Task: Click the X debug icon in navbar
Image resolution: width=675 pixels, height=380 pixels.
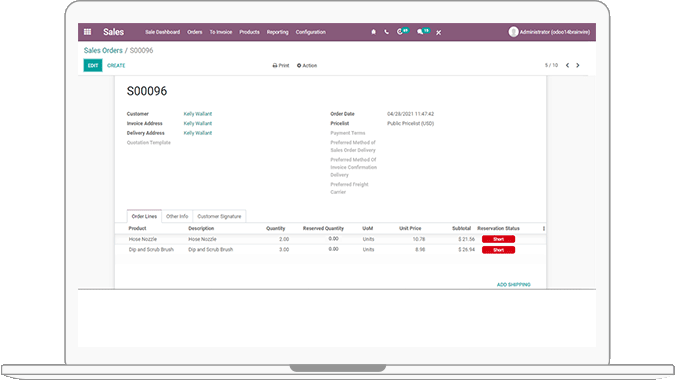Action: coord(438,32)
